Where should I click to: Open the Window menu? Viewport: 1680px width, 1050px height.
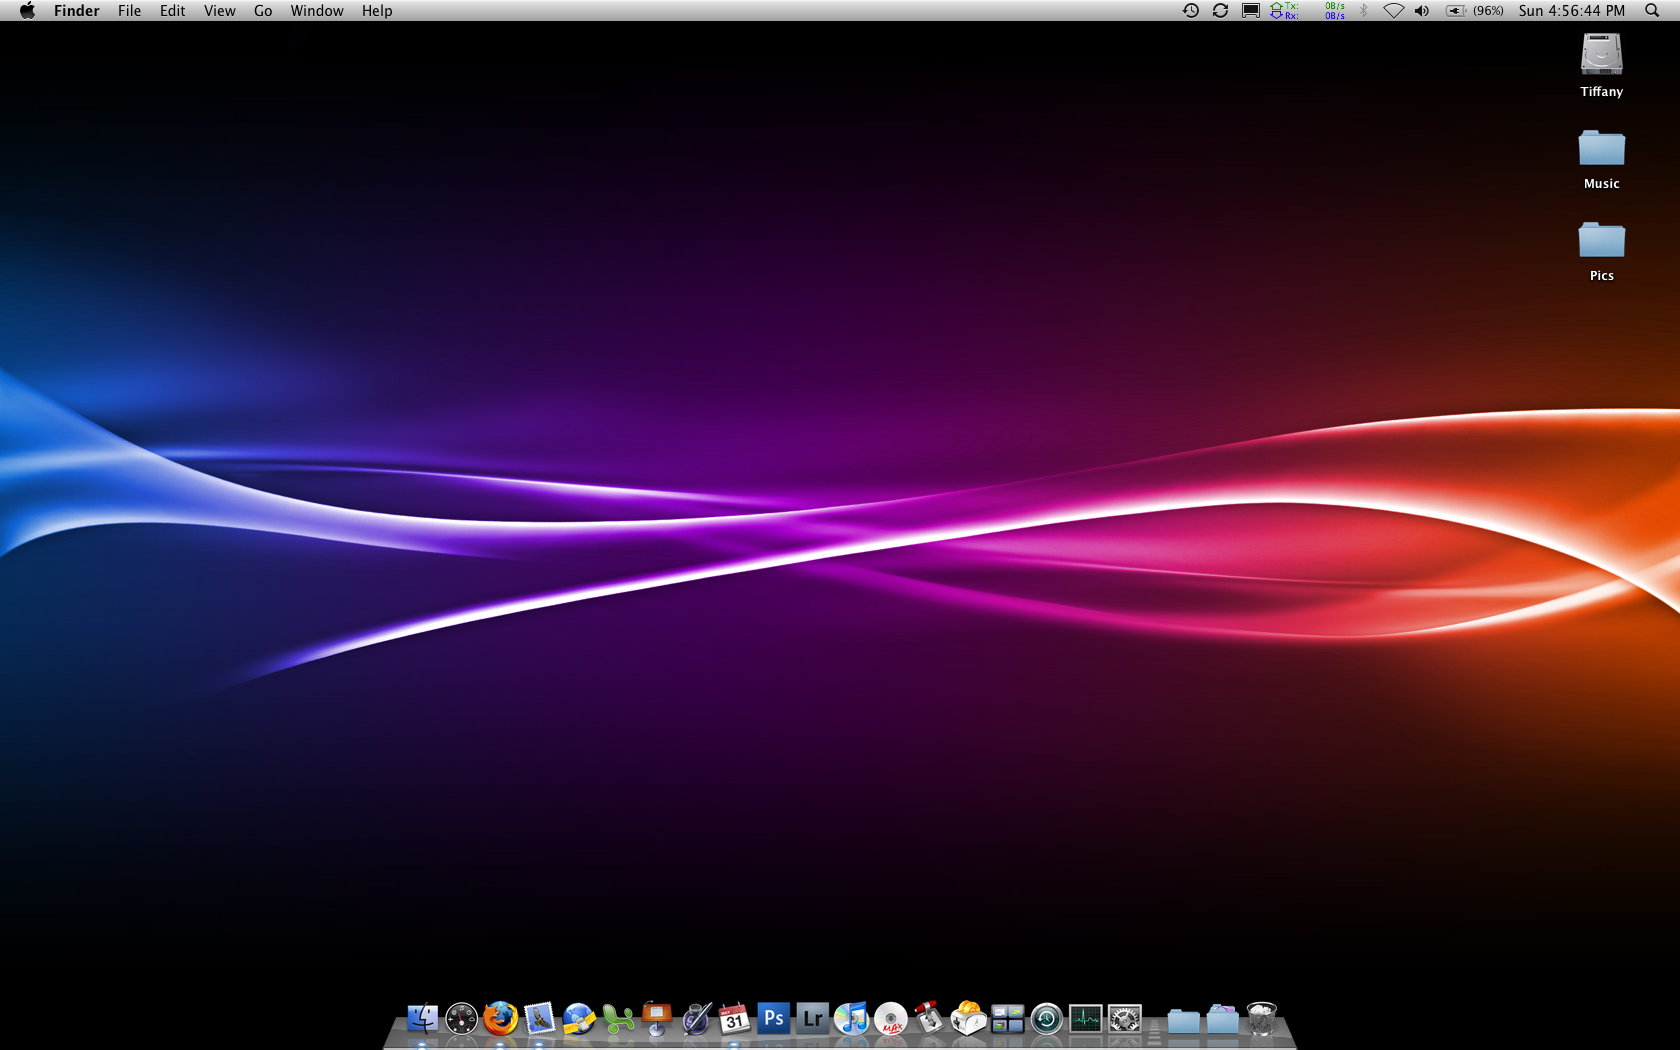[317, 11]
